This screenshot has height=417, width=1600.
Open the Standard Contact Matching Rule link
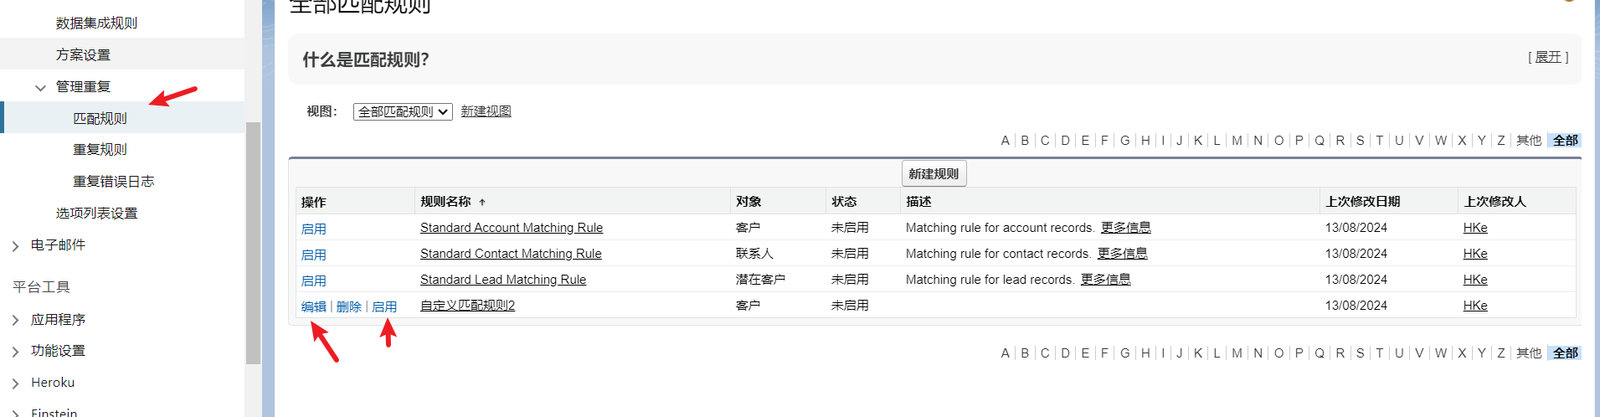click(x=510, y=254)
